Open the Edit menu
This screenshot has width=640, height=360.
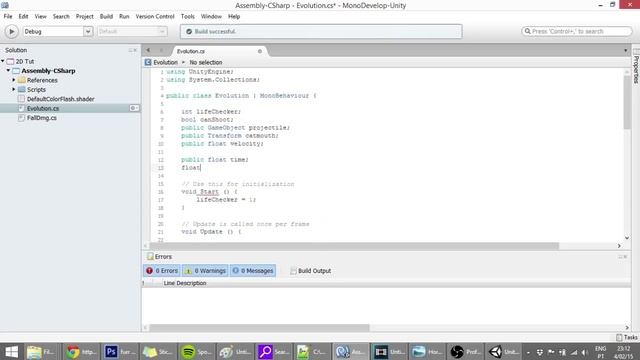23,16
